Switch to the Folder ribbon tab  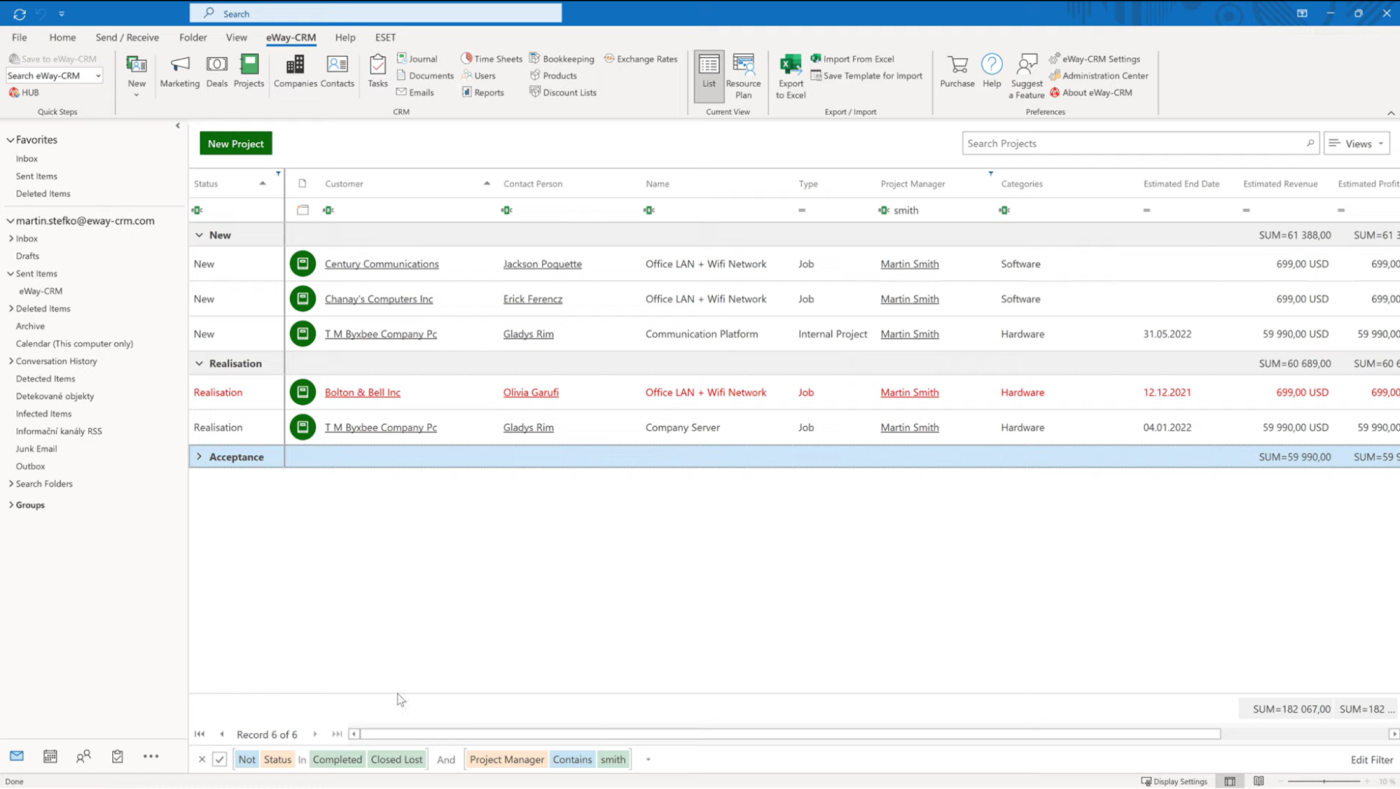point(193,38)
